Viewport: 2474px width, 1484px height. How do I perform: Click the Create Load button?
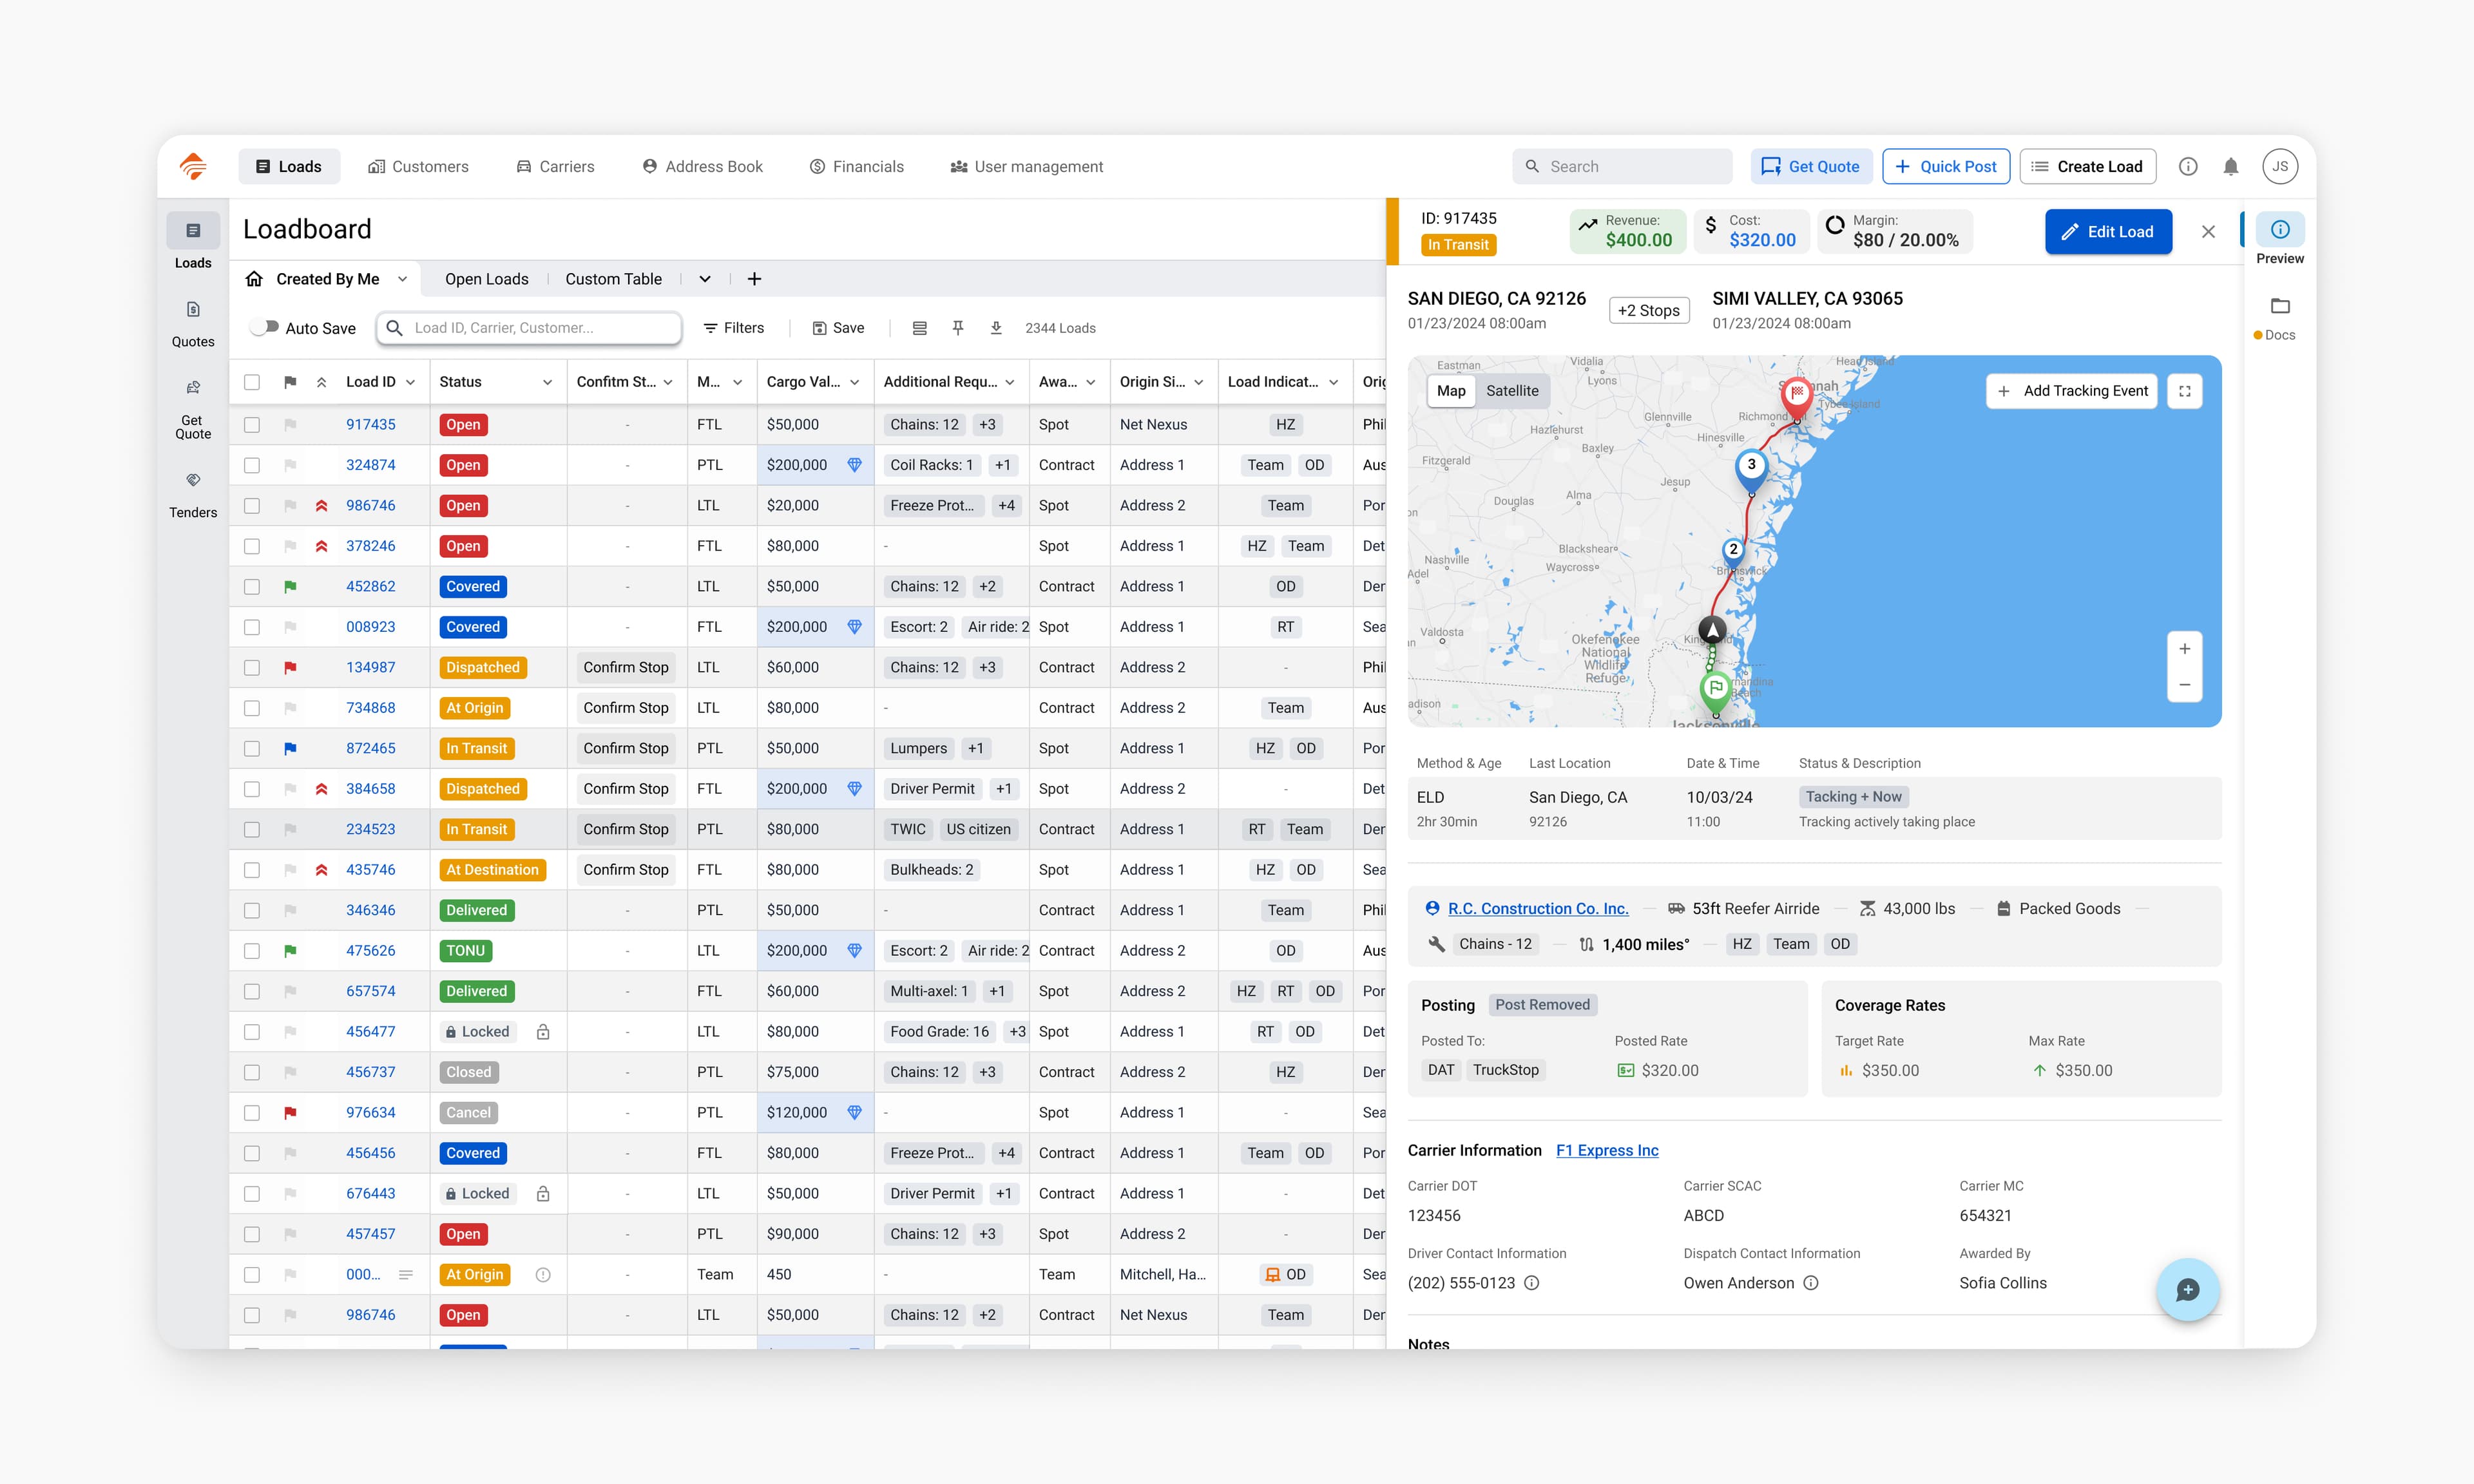(x=2087, y=167)
